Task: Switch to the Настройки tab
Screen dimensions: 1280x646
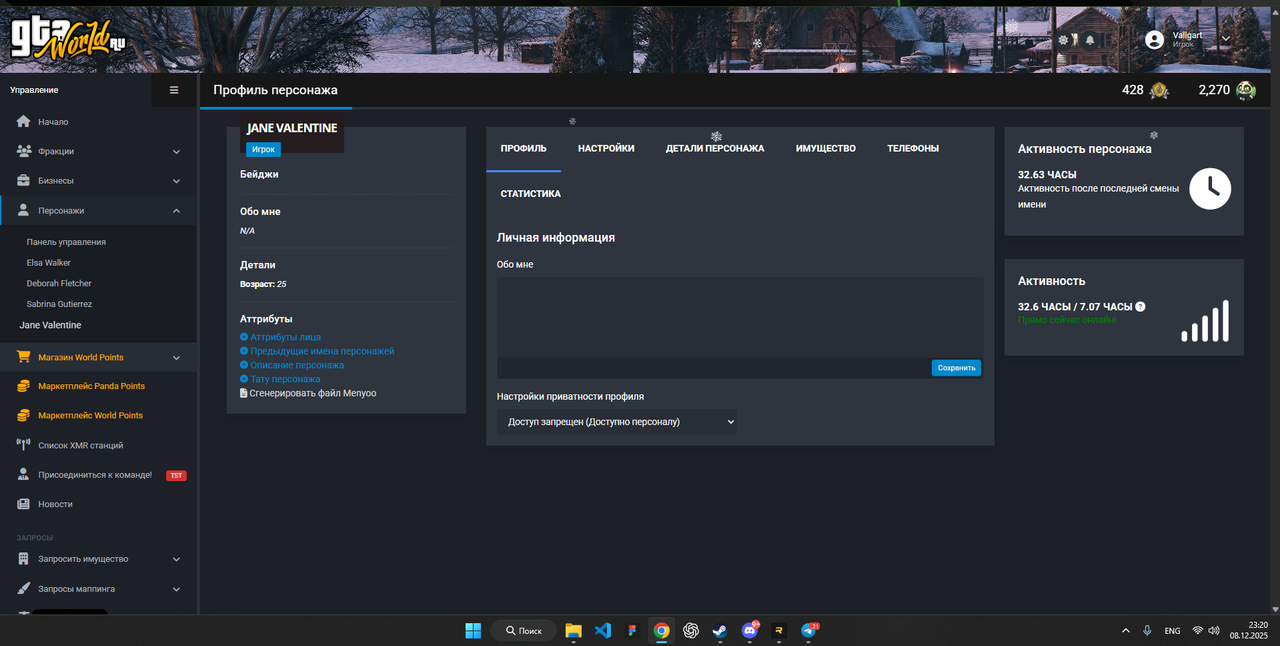Action: 606,148
